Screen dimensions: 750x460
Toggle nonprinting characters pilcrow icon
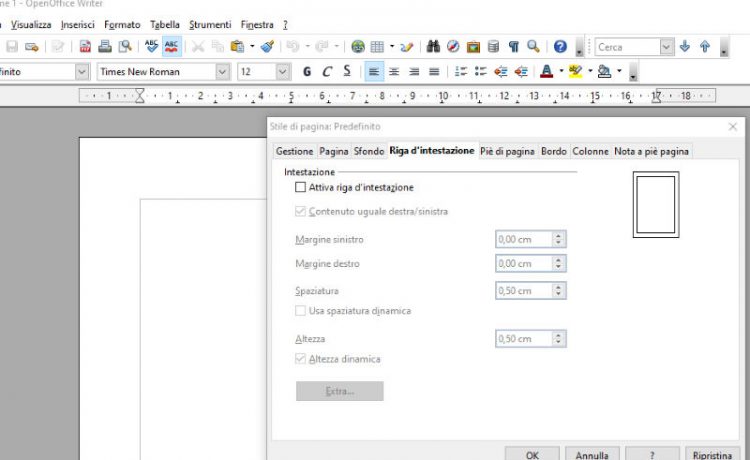pyautogui.click(x=514, y=47)
